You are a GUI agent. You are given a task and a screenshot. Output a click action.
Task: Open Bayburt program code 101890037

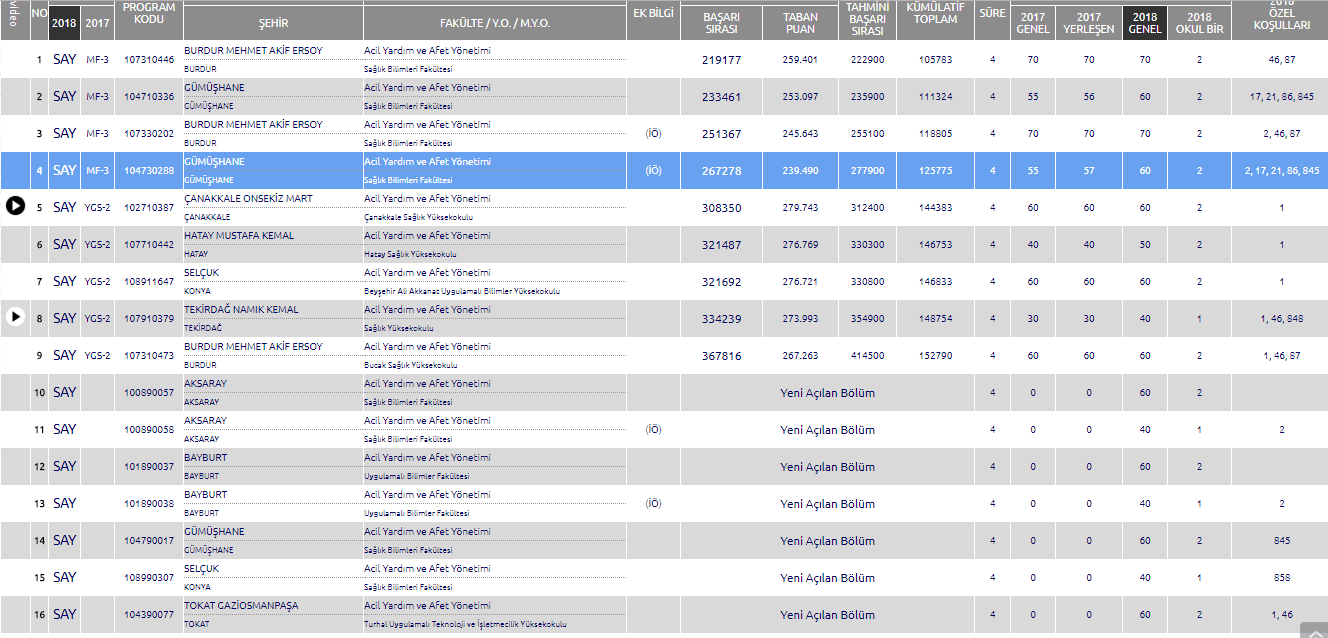[x=149, y=467]
